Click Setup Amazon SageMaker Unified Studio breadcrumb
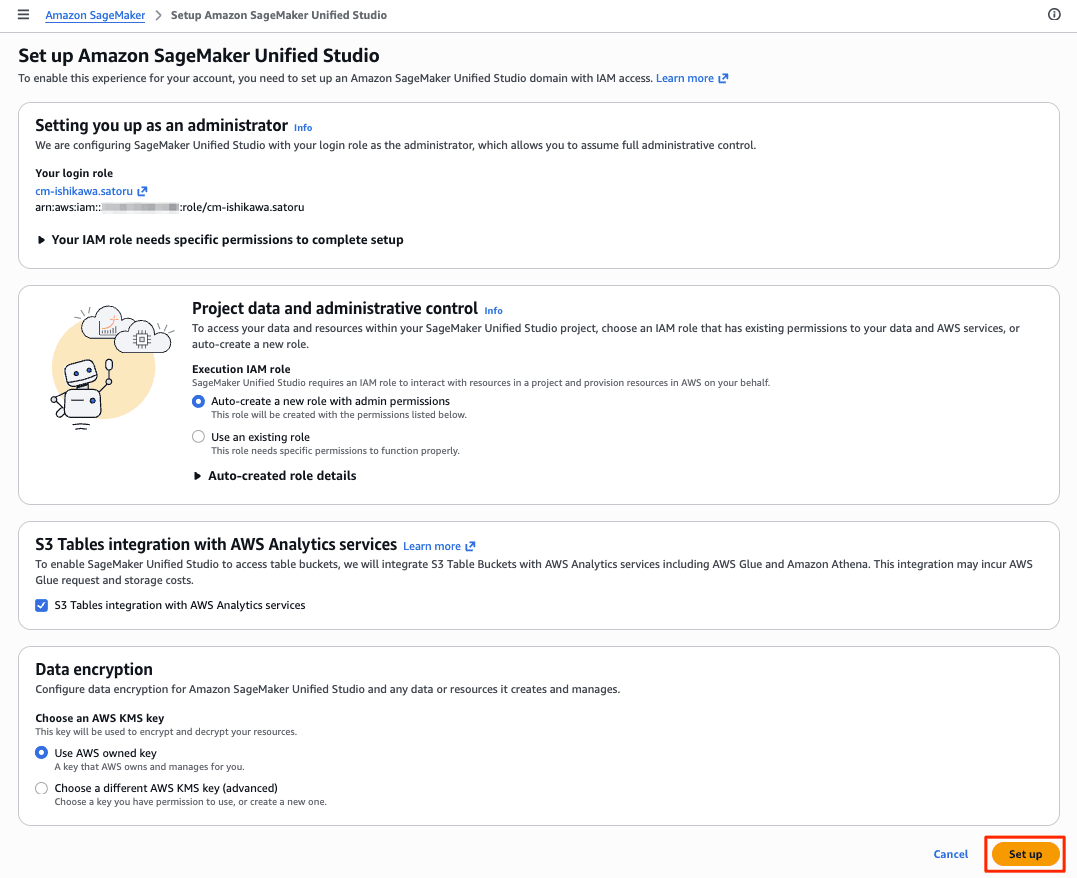Viewport: 1077px width, 878px height. click(279, 15)
